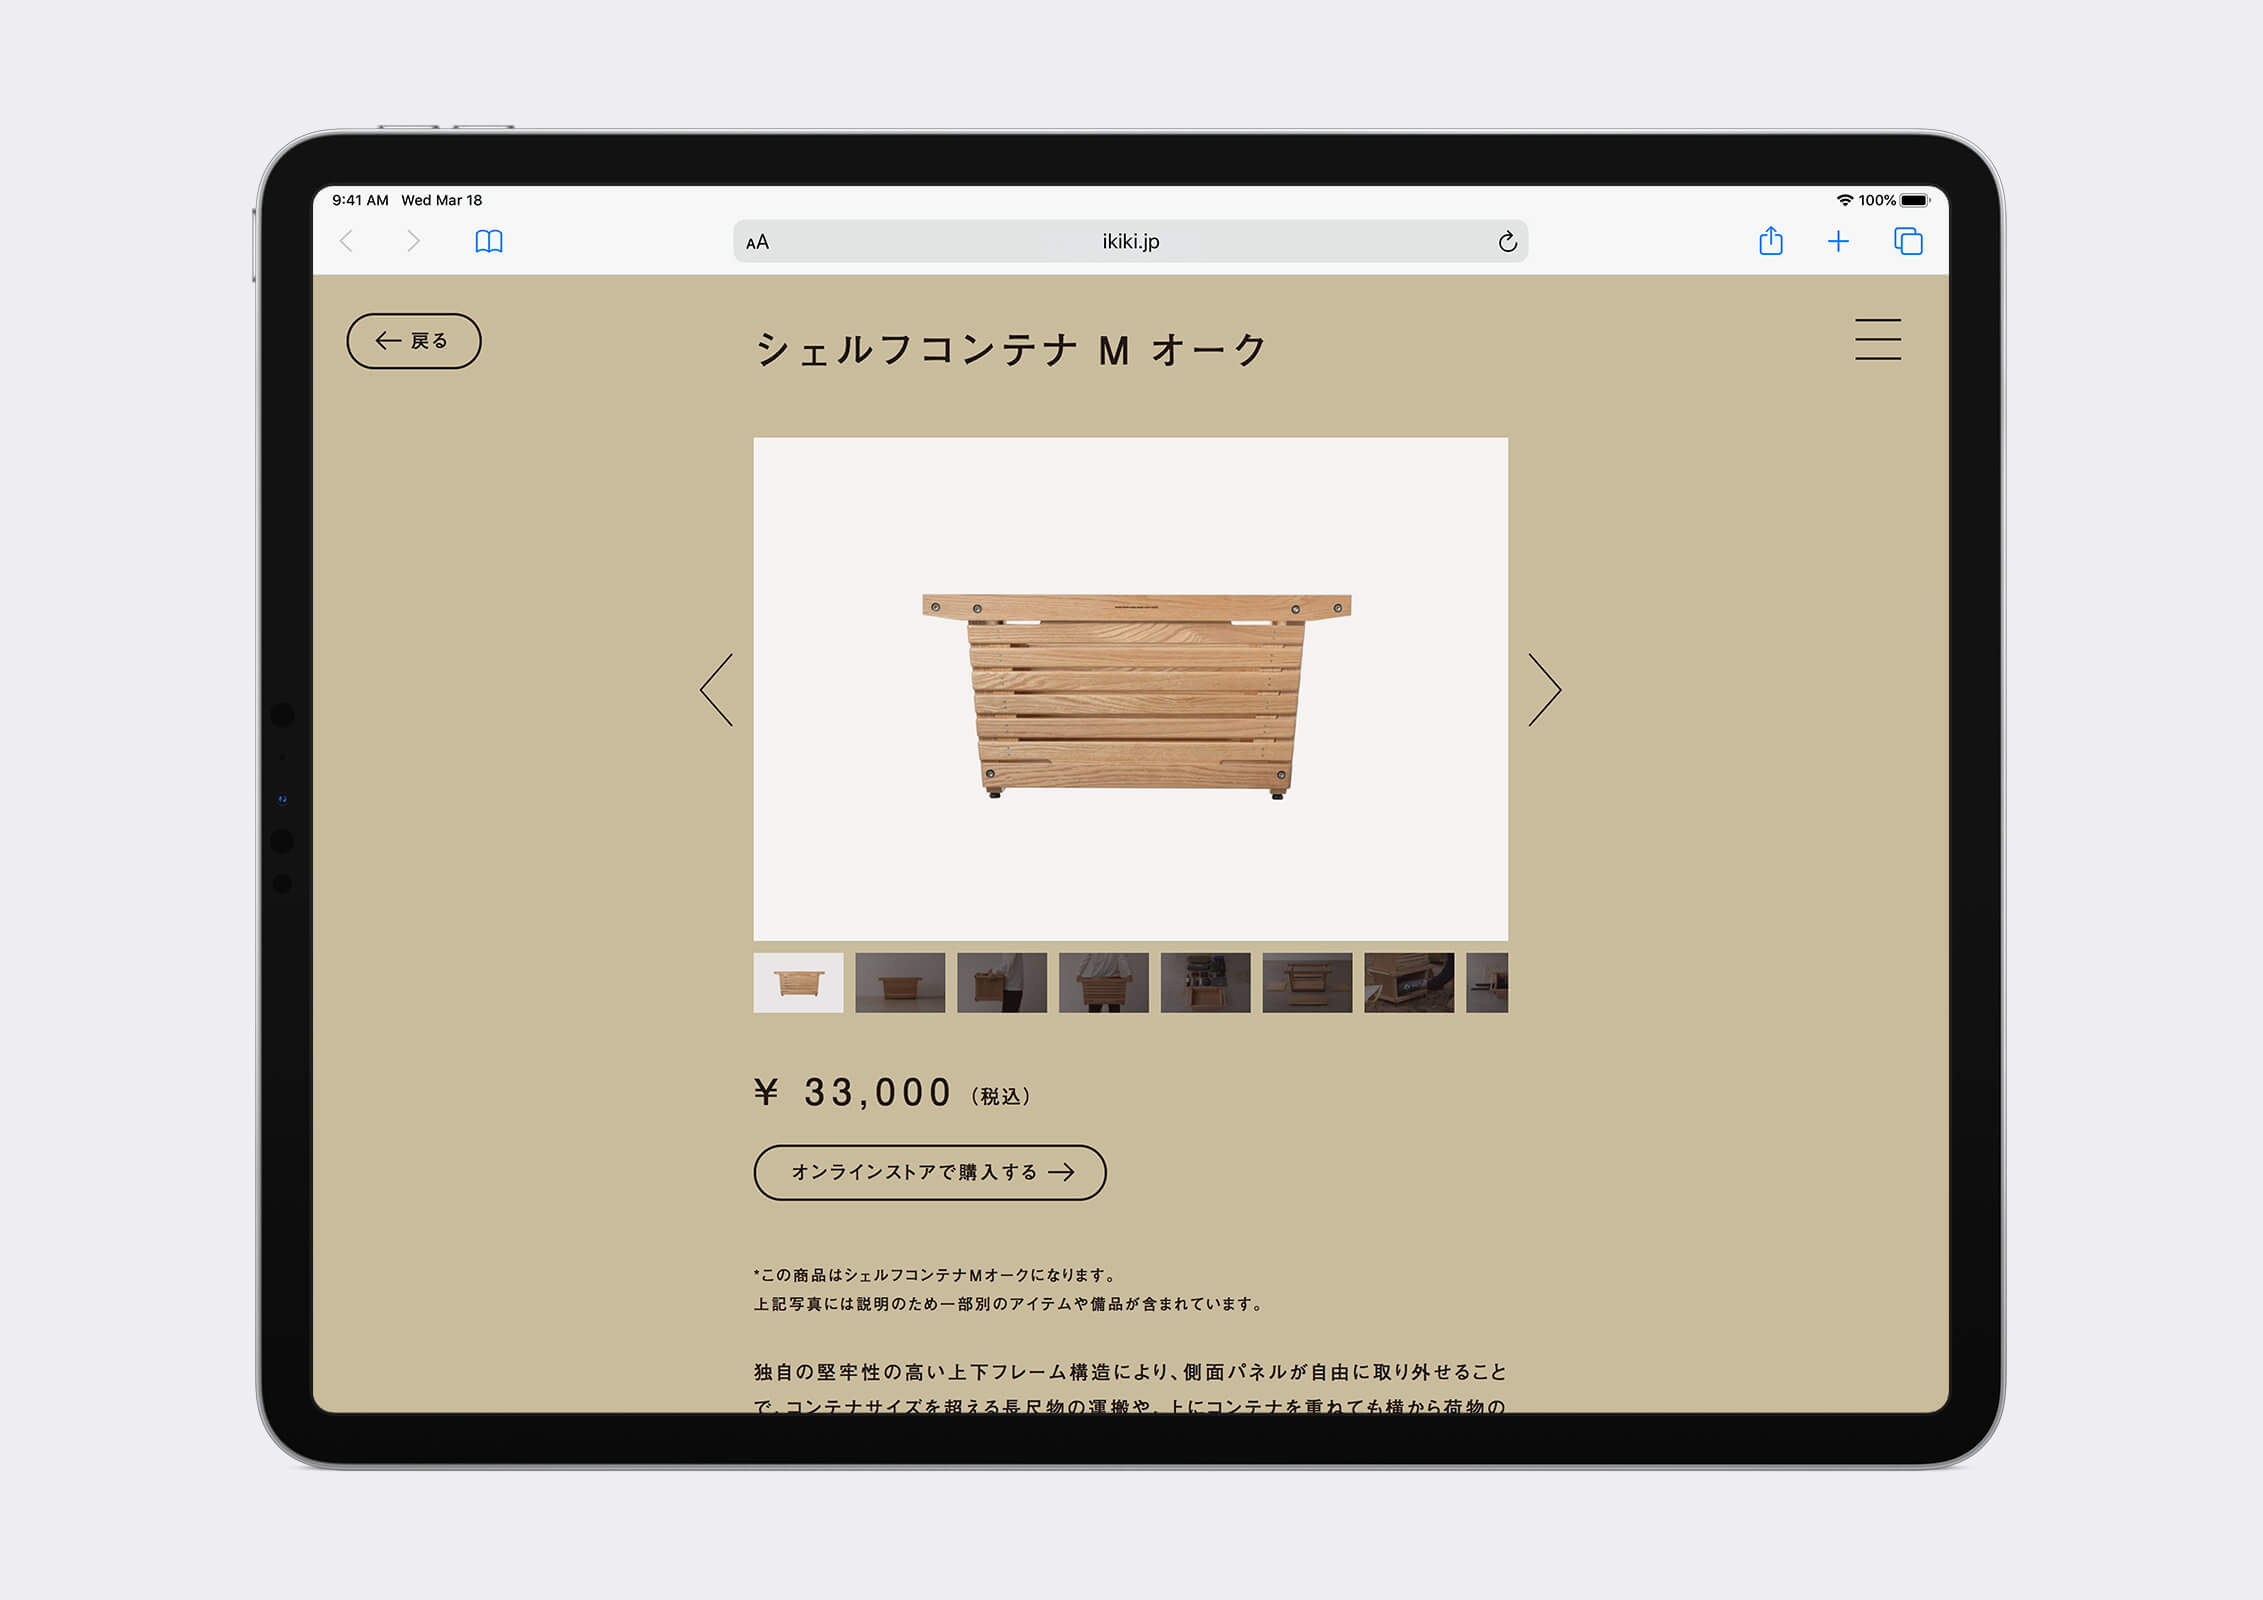
Task: Tap the Share icon in Safari toolbar
Action: coord(1770,241)
